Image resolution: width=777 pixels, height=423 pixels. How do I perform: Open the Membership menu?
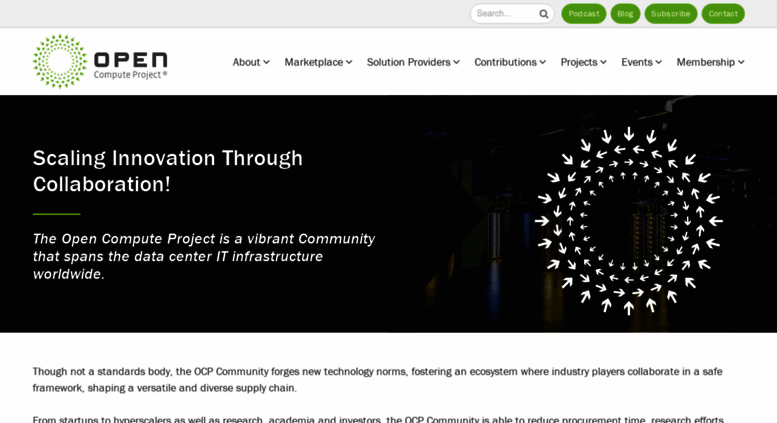coord(710,62)
